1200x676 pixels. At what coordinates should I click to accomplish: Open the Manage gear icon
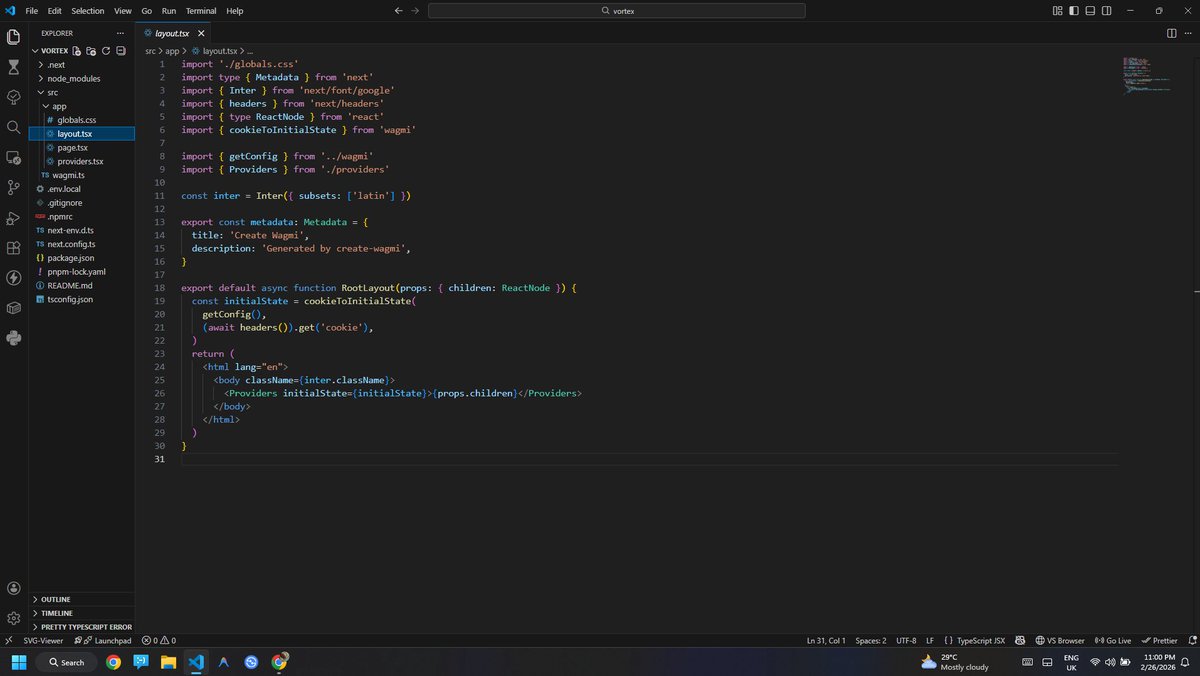click(14, 618)
